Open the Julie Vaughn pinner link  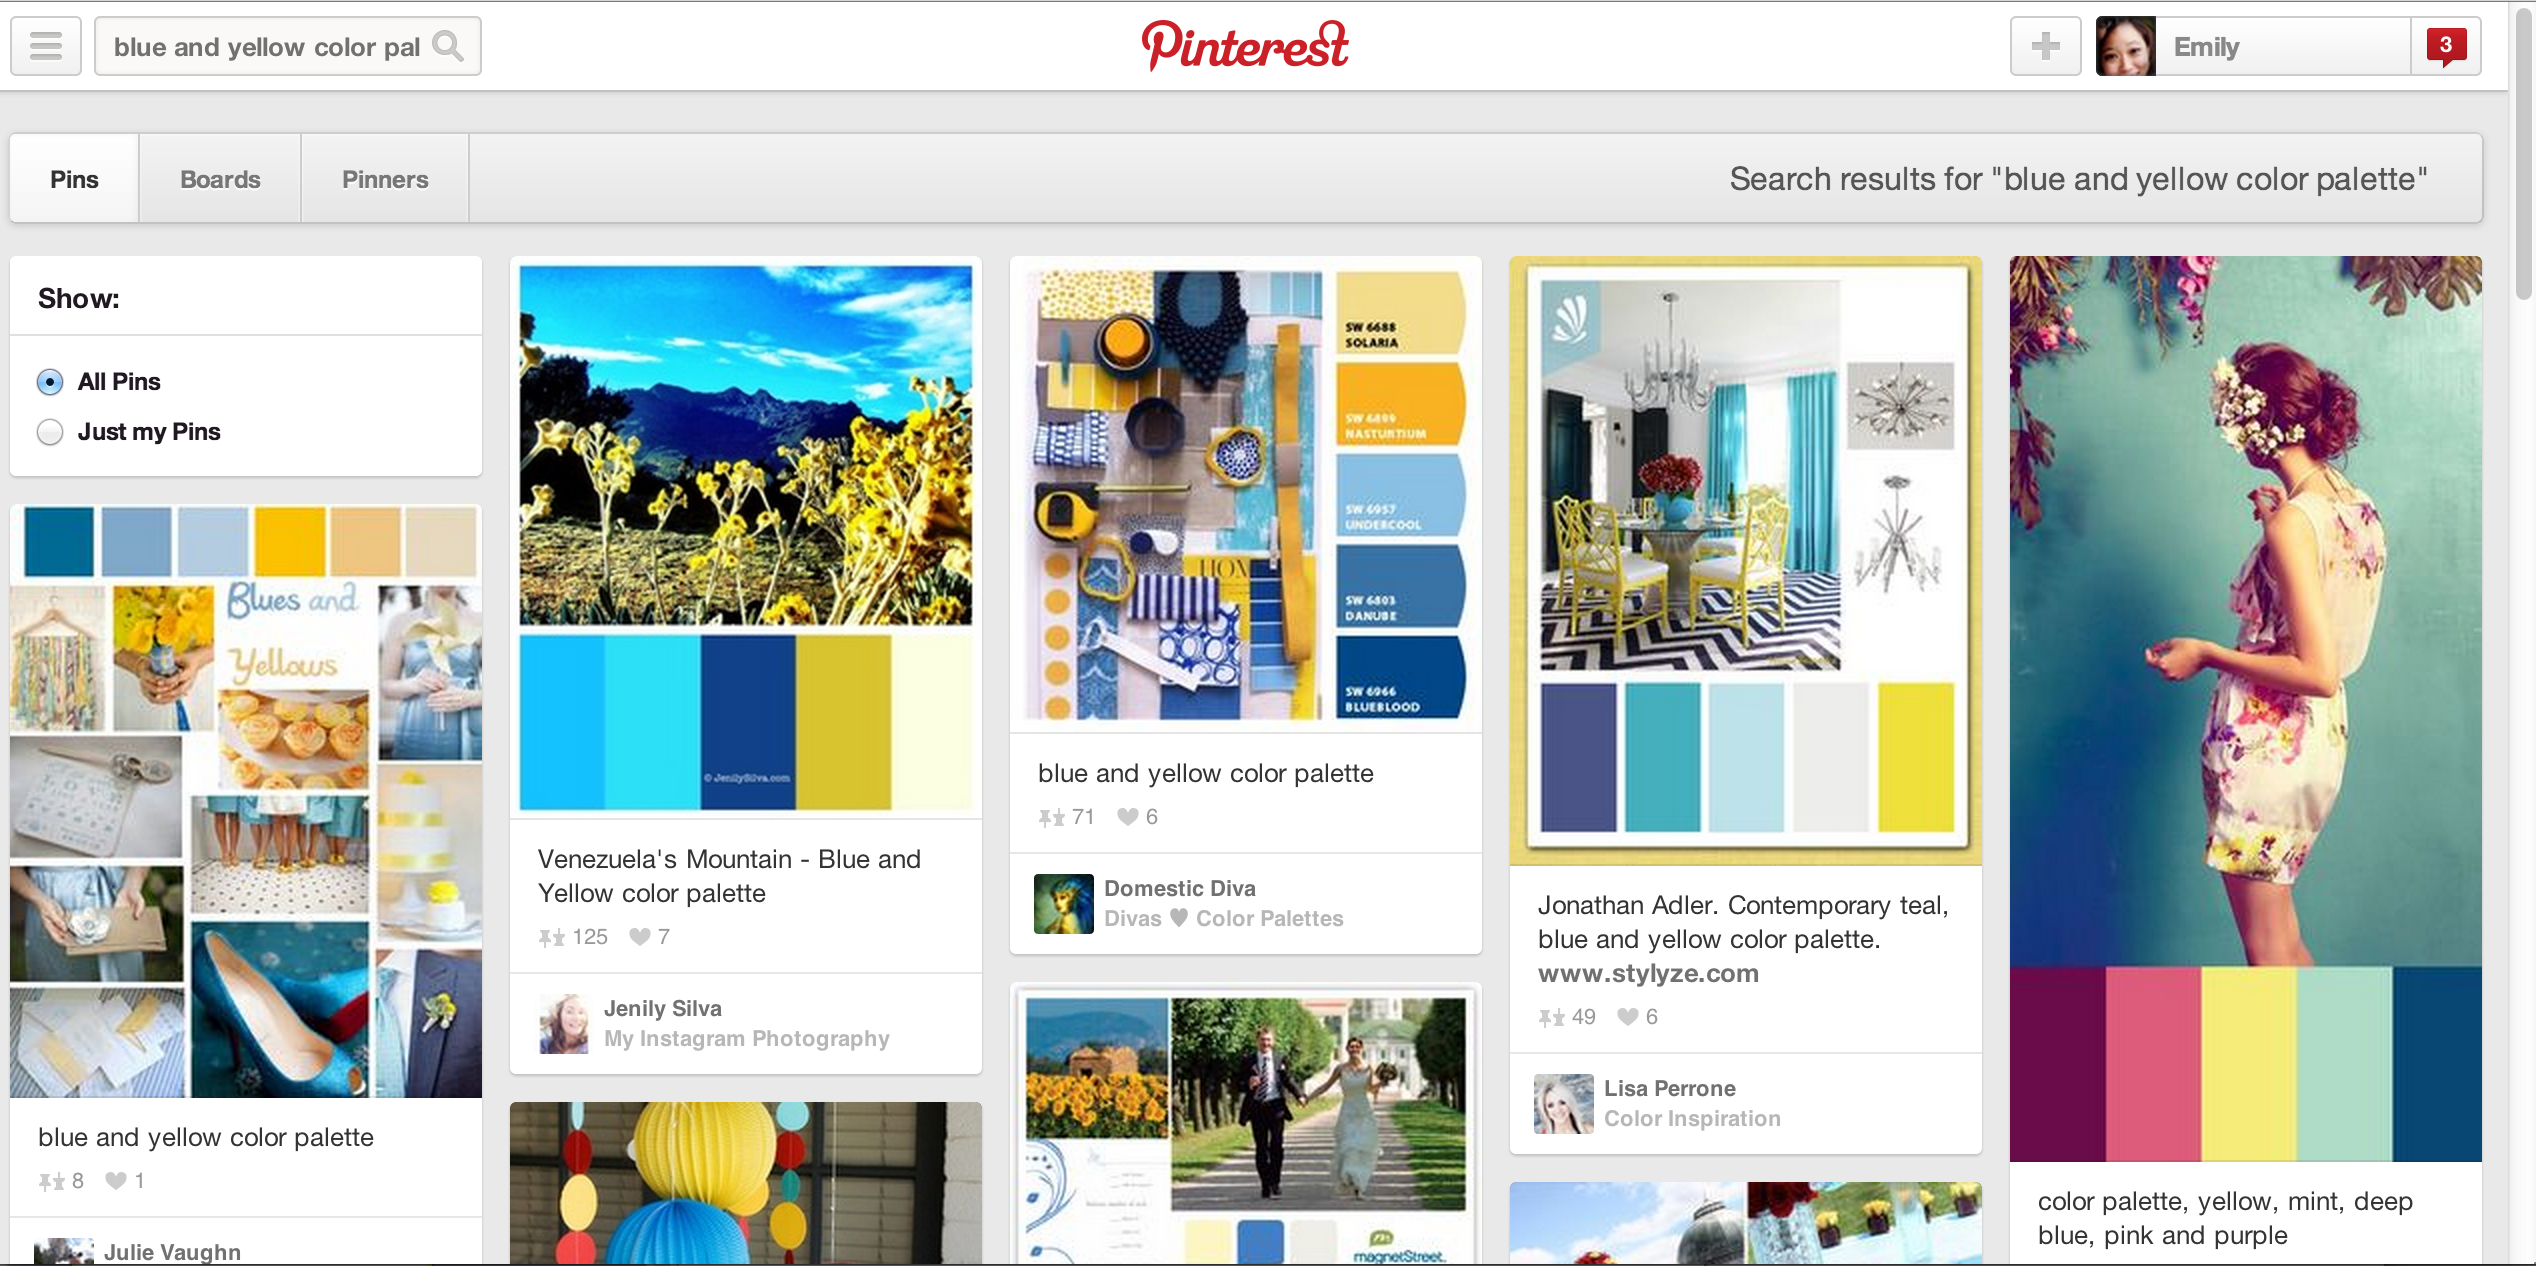pos(172,1252)
